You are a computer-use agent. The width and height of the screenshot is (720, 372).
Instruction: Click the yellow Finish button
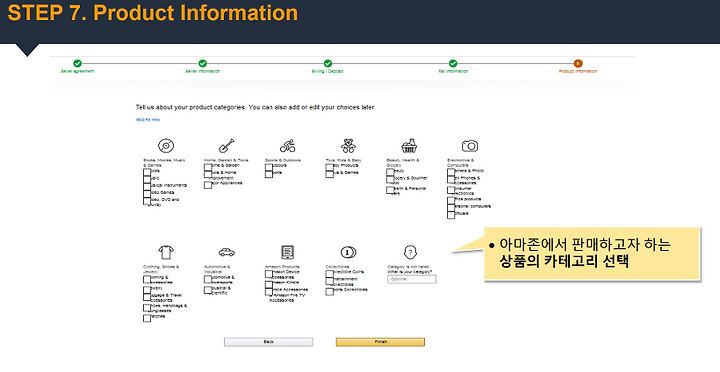(380, 342)
